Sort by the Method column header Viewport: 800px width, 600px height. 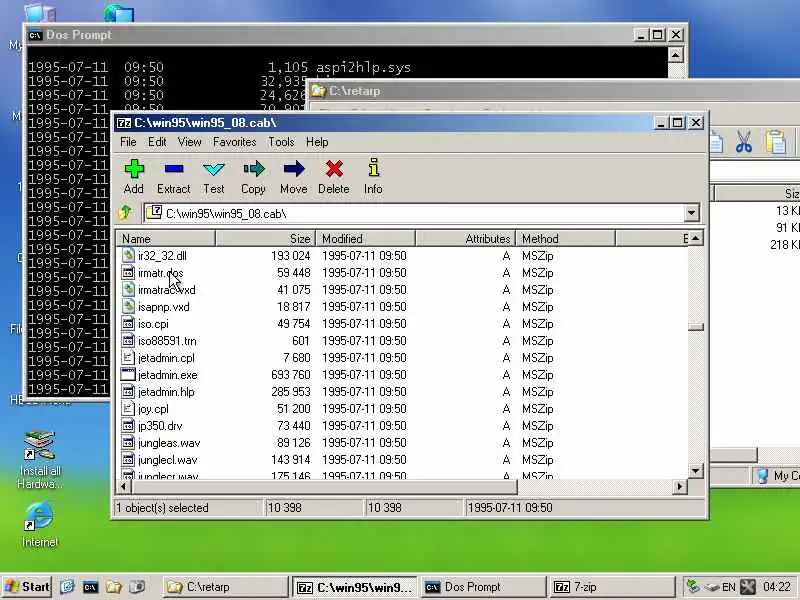click(x=565, y=238)
